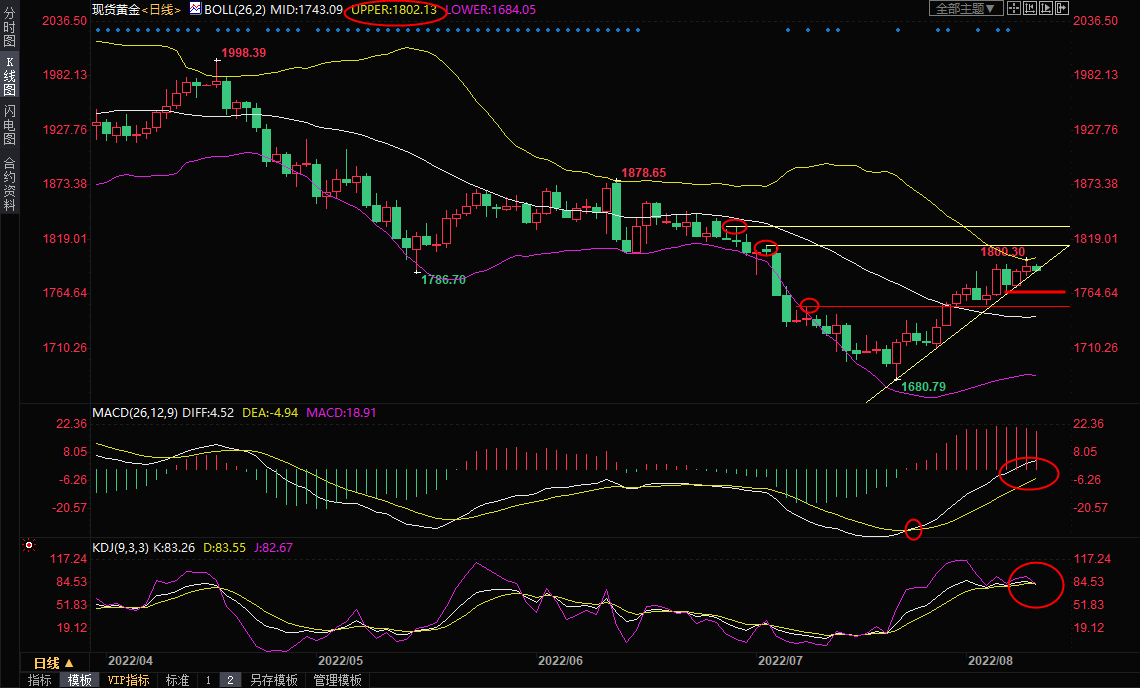Select template number 2
1140x688 pixels.
229,680
